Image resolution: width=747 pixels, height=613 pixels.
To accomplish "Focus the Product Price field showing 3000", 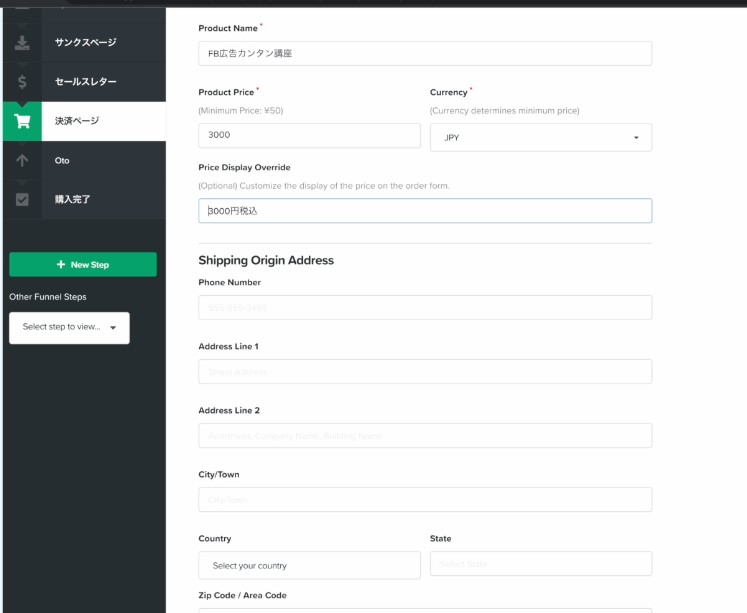I will point(309,136).
